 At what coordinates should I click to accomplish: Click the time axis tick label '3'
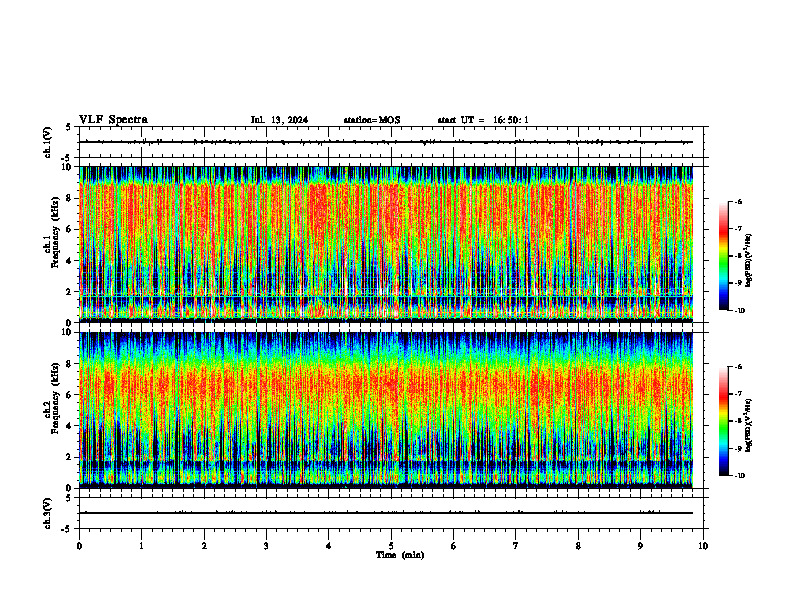tap(266, 546)
